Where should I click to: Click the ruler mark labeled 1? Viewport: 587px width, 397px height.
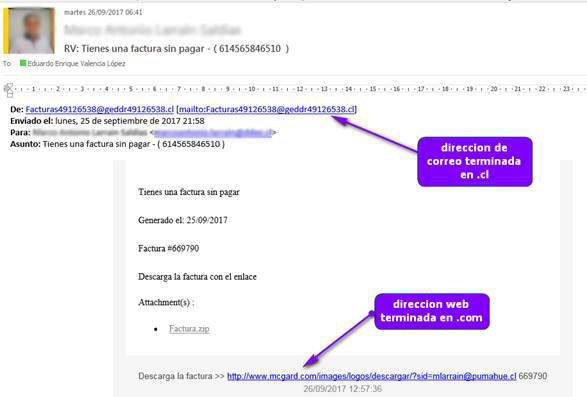coord(33,89)
